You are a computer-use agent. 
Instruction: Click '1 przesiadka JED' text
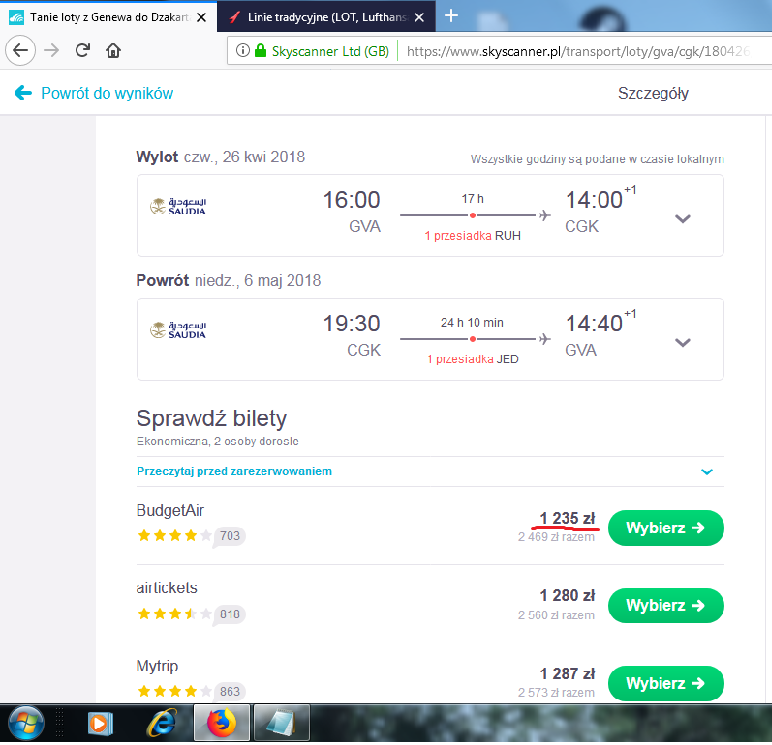473,359
